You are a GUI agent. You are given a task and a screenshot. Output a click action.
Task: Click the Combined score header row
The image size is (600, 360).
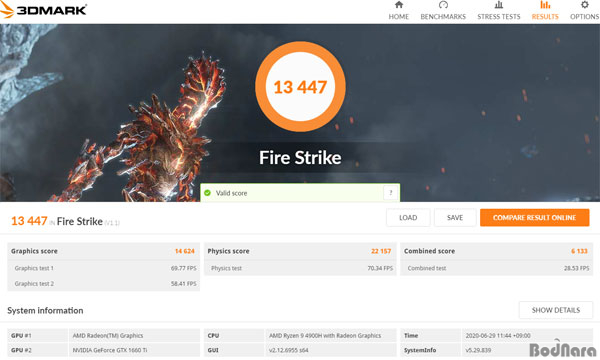click(x=496, y=251)
